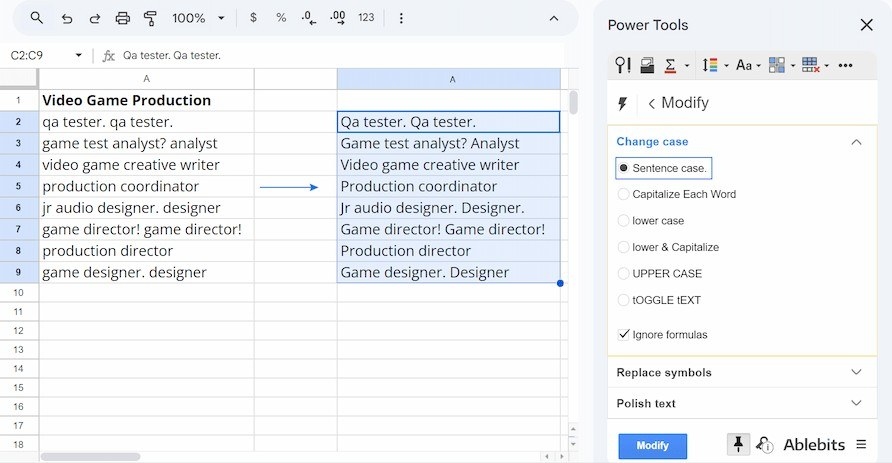892x463 pixels.
Task: Print the spreadsheet
Action: coord(122,18)
